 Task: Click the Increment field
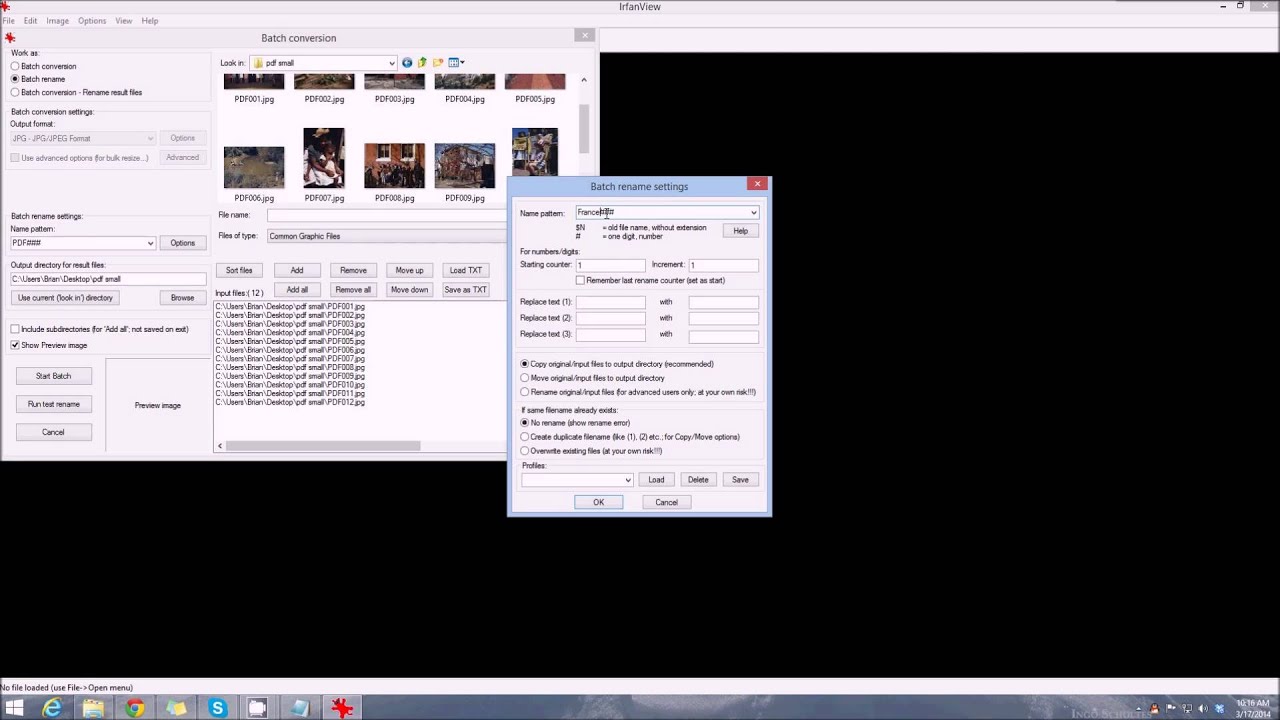(723, 265)
